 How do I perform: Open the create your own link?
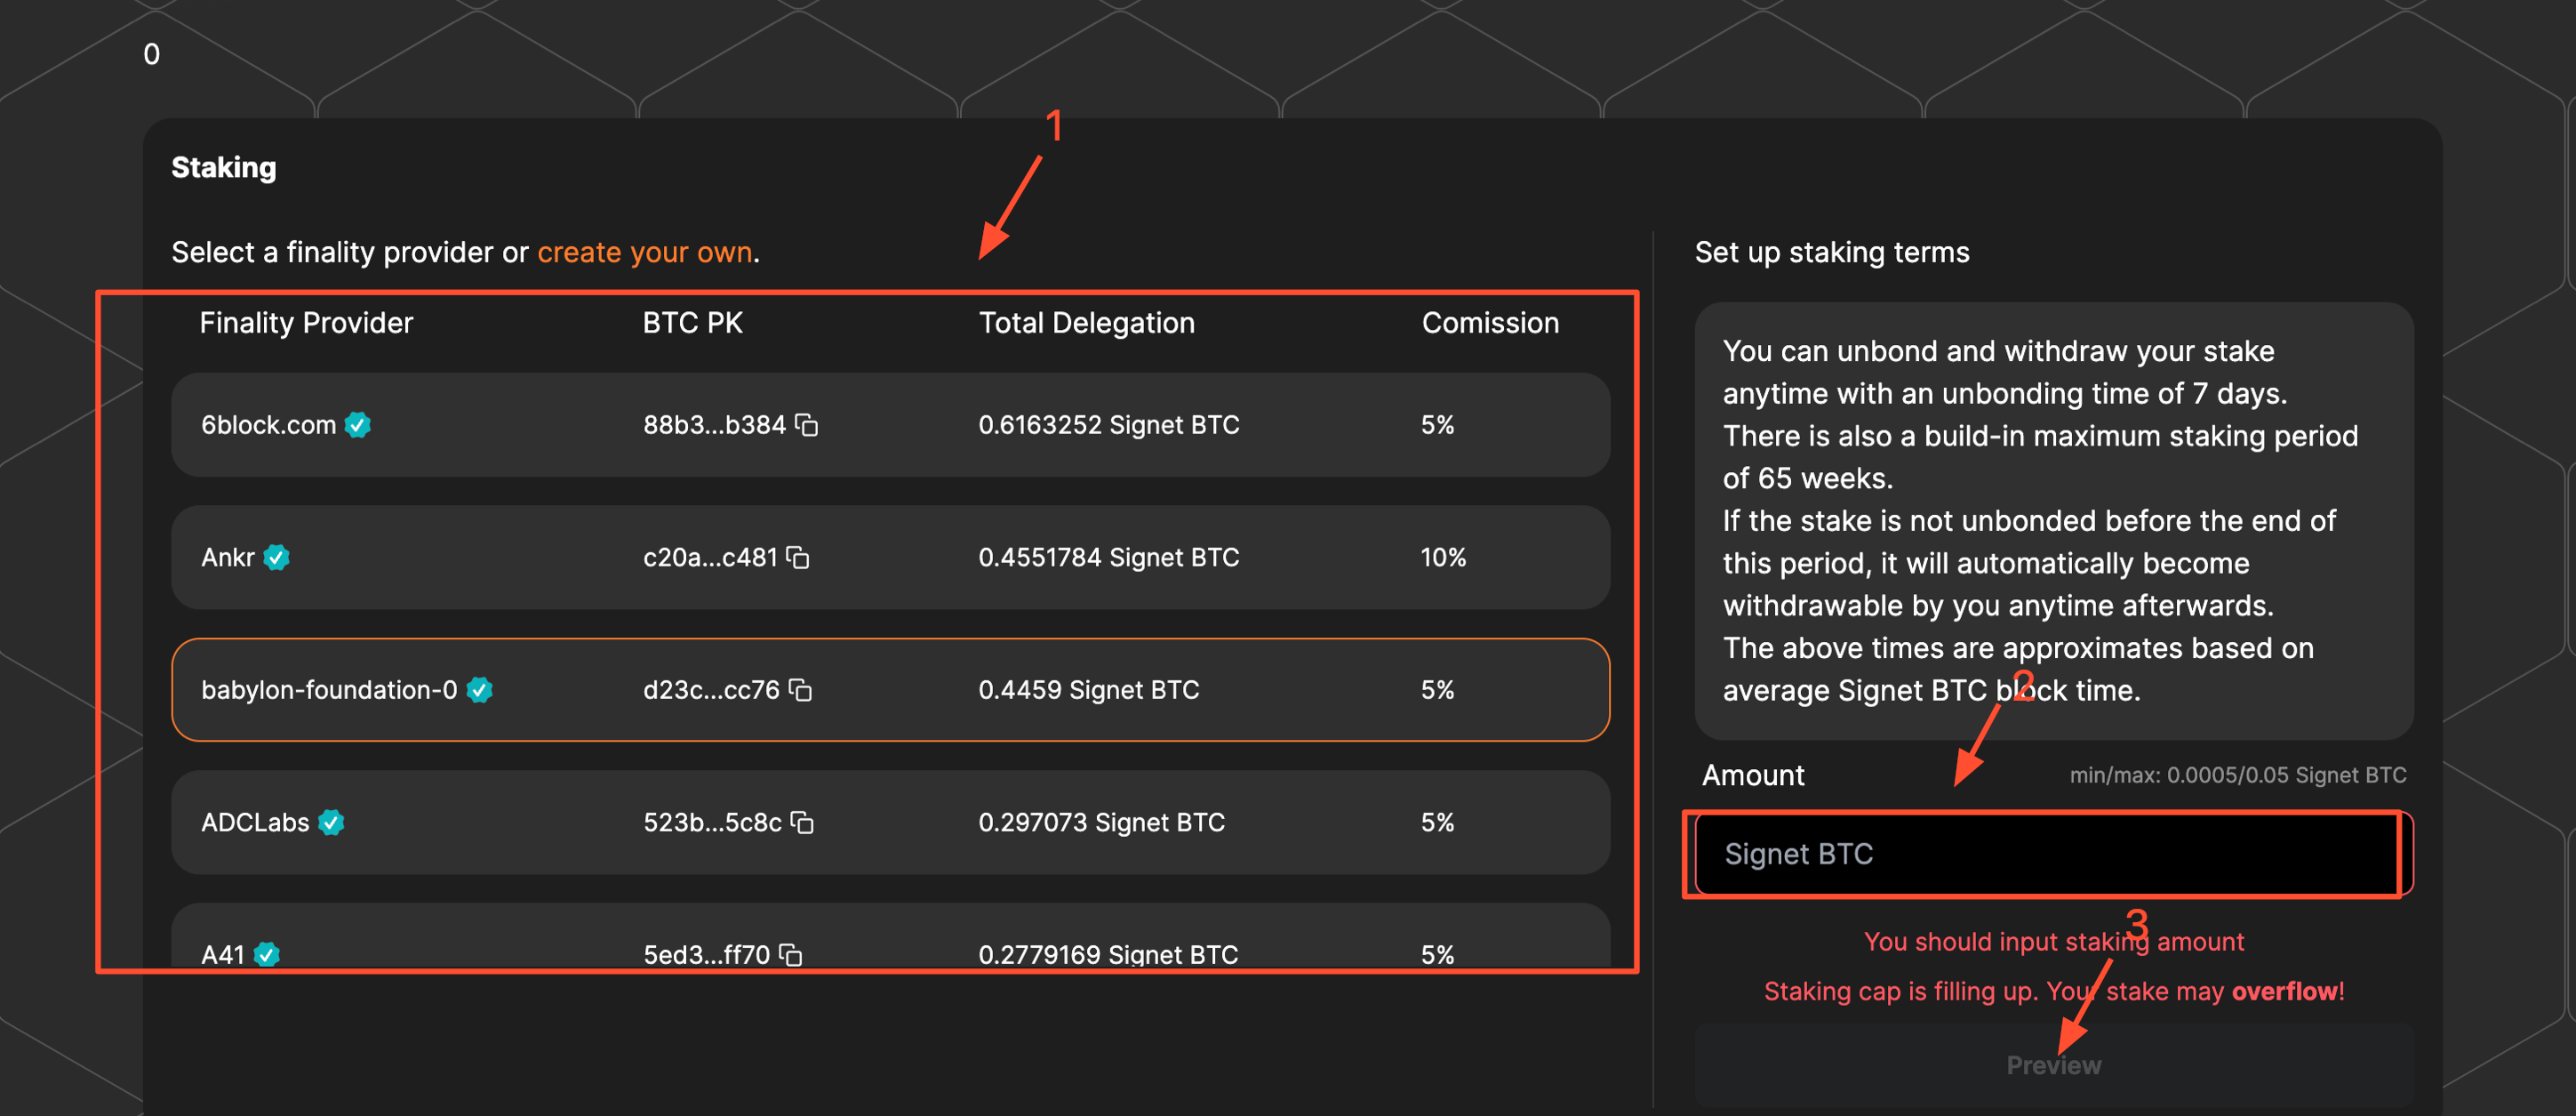pyautogui.click(x=645, y=253)
